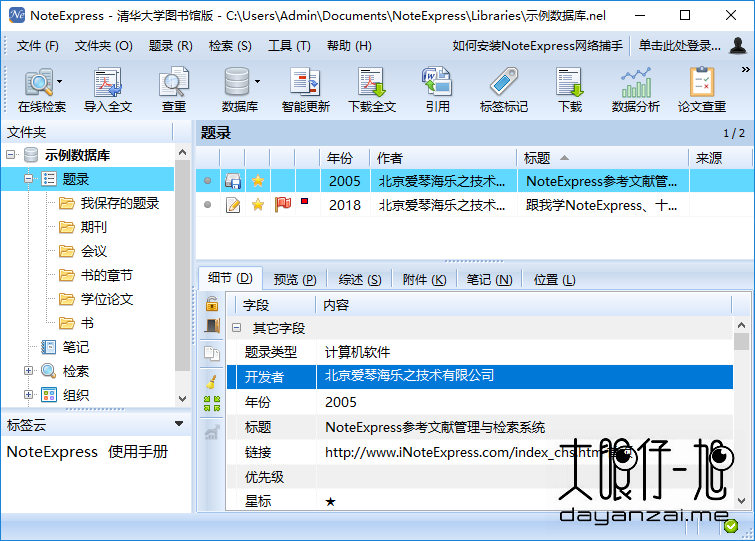Click the save disk icon on 2005 record
This screenshot has width=755, height=541.
point(233,181)
